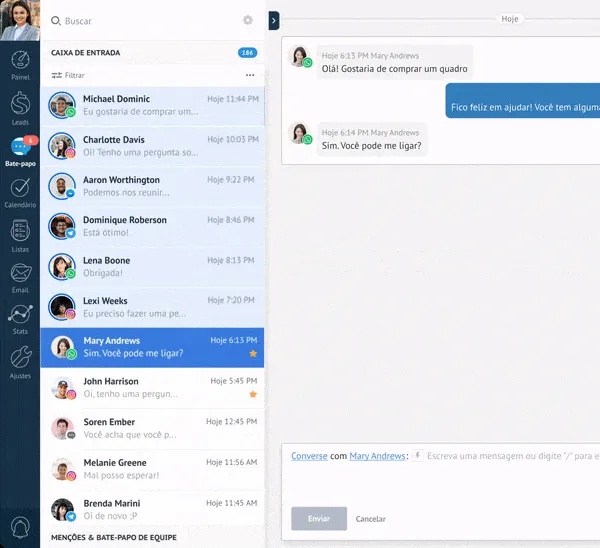This screenshot has height=548, width=600.
Task: Click Soren Ember's avatar
Action: [63, 428]
